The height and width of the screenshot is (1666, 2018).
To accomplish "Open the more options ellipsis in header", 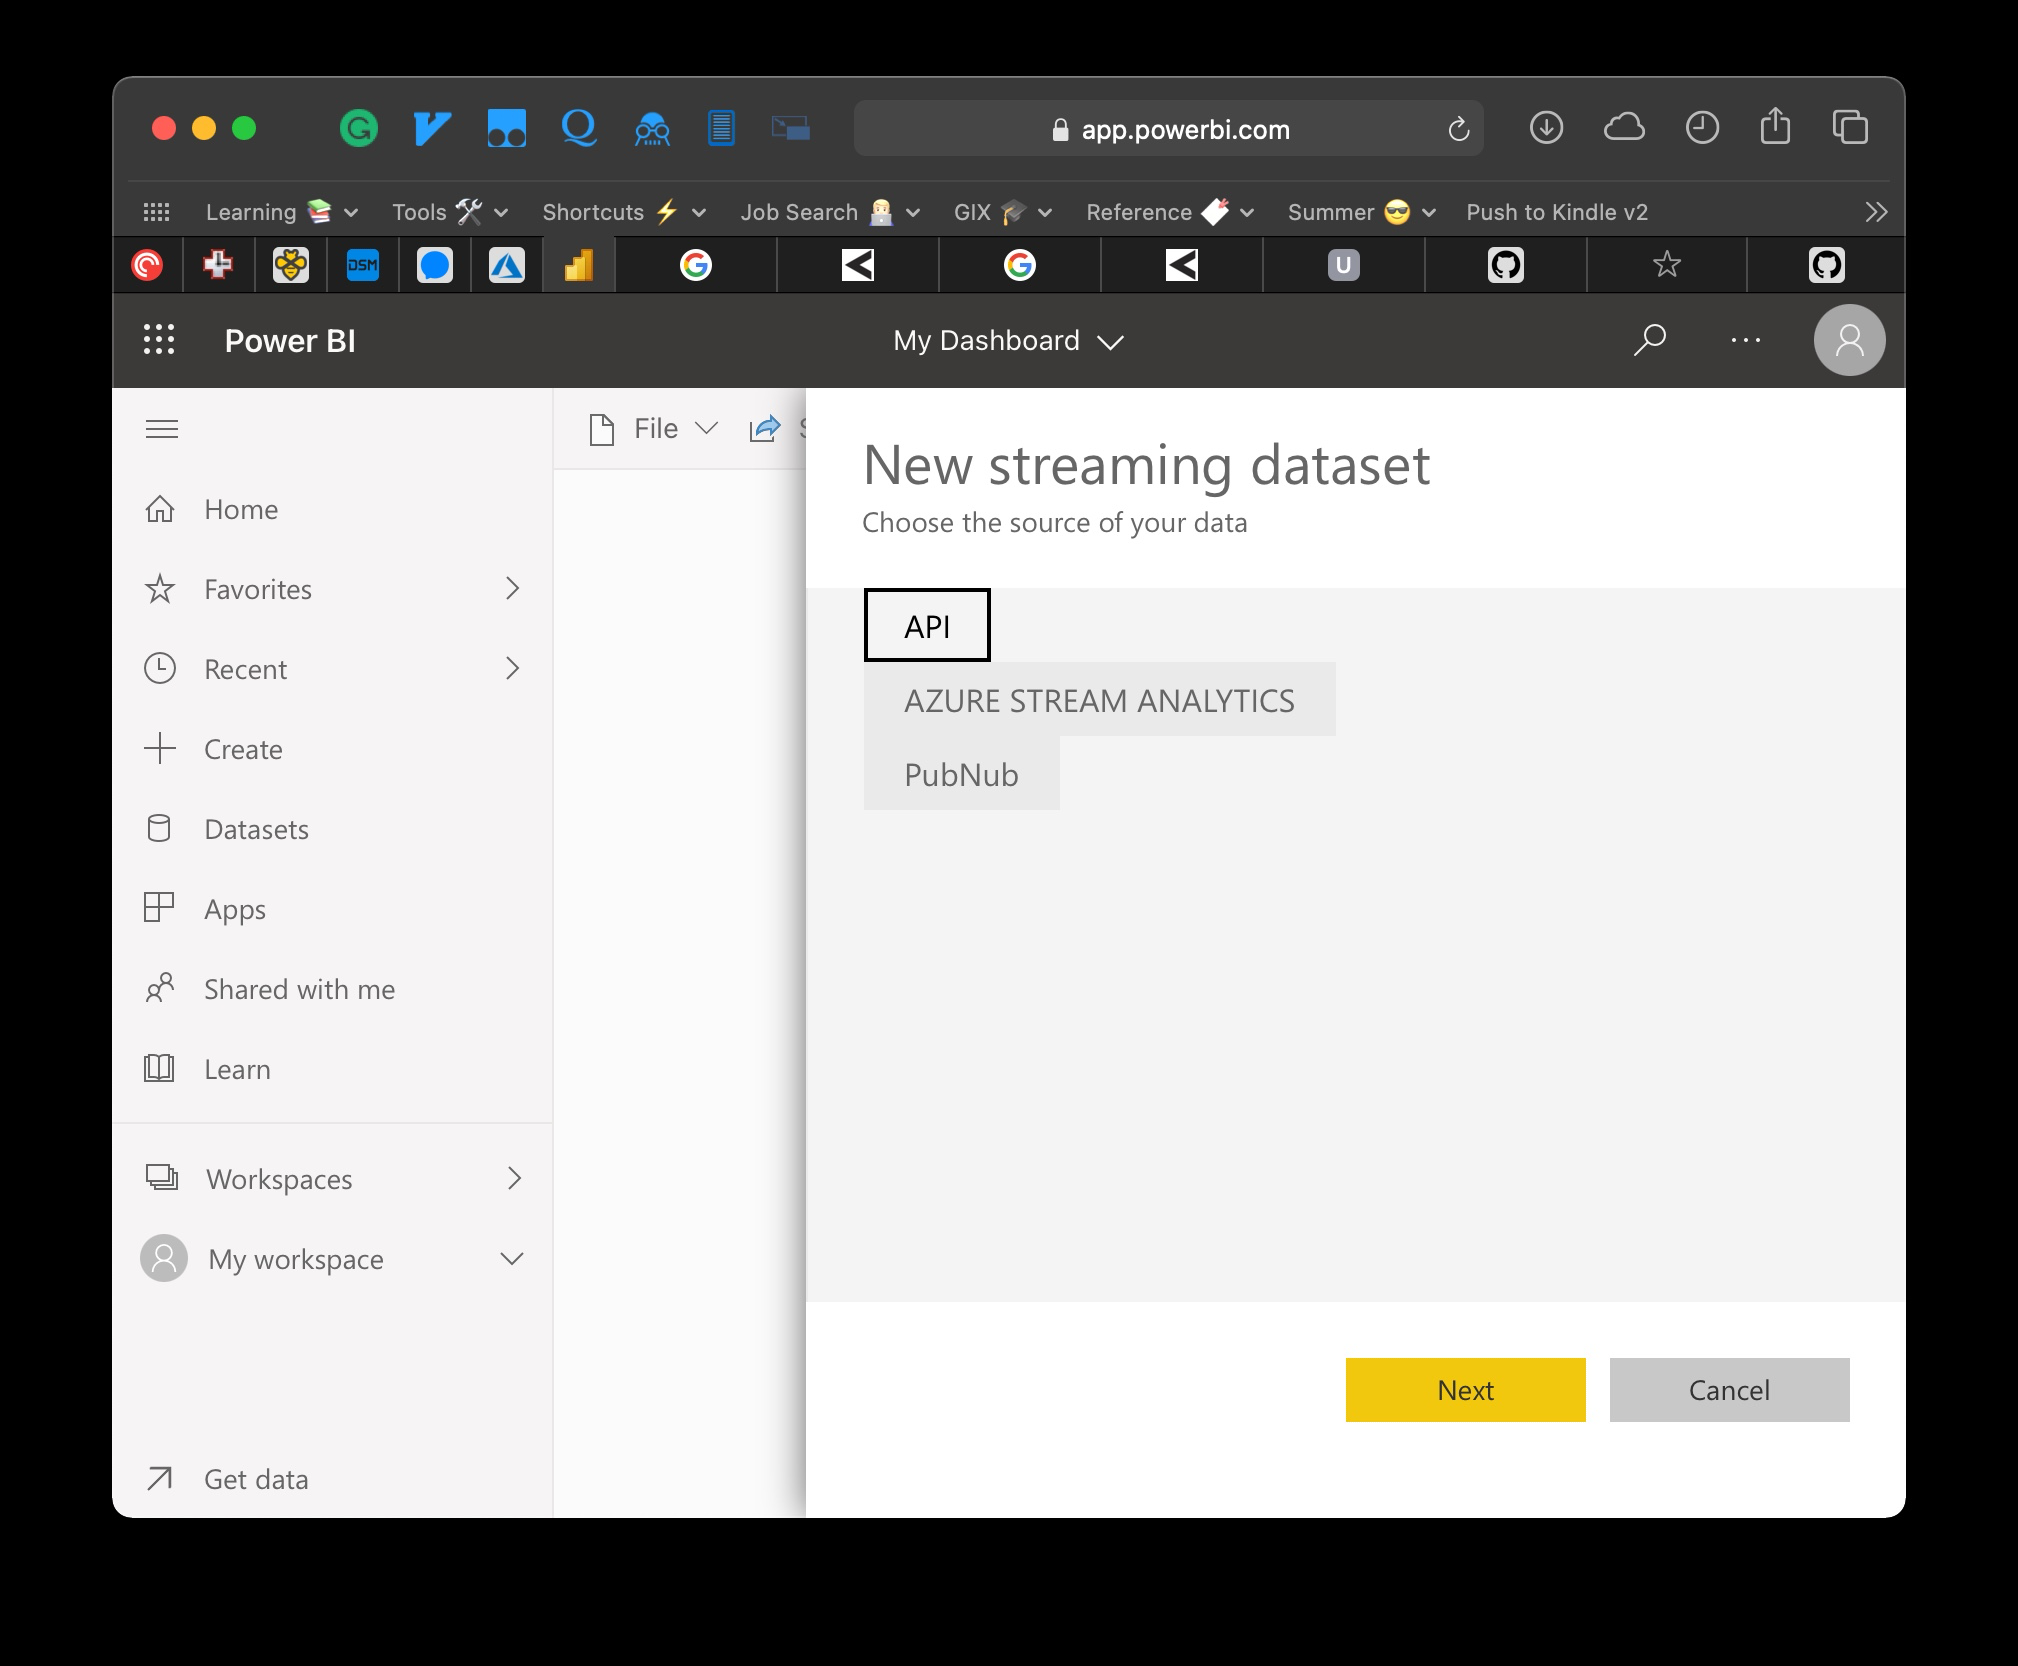I will click(x=1745, y=340).
